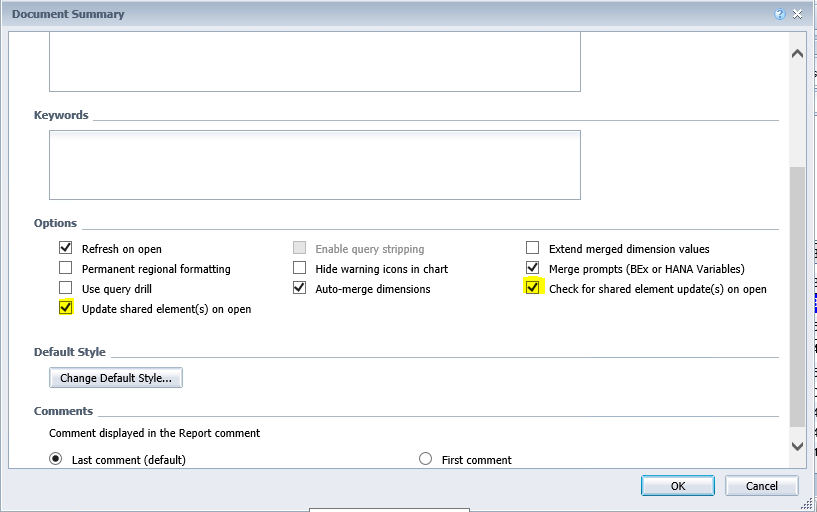This screenshot has height=512, width=817.
Task: Toggle Update shared element(s) on open
Action: 66,308
